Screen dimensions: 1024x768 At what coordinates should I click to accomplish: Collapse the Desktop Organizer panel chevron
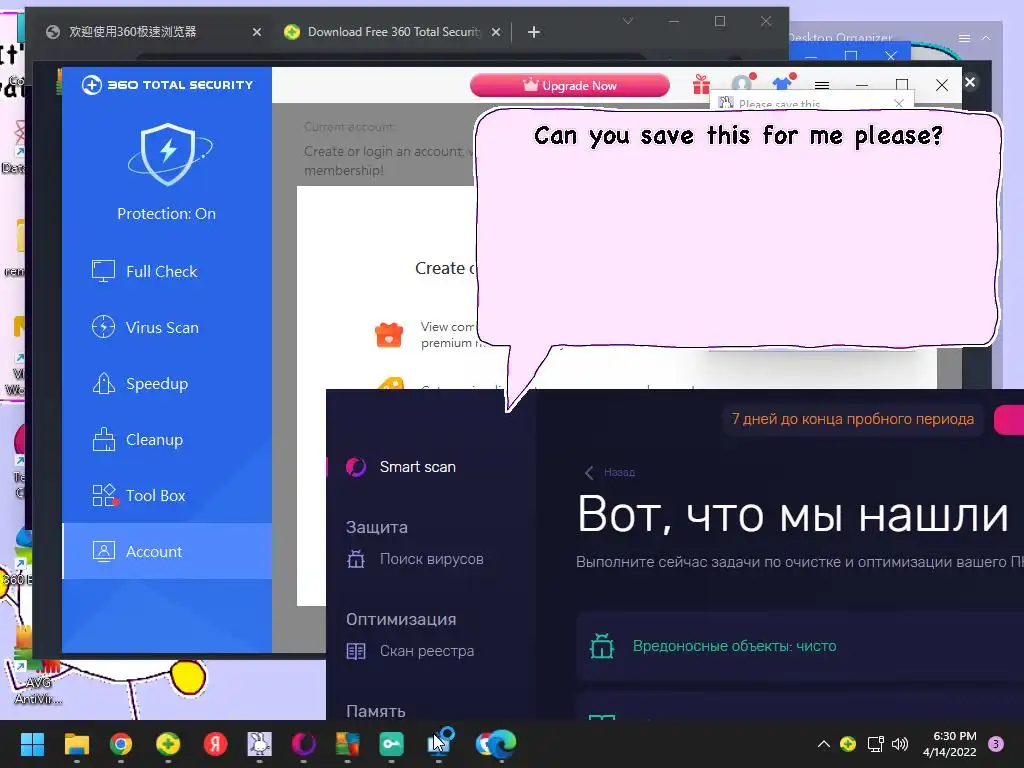(986, 39)
